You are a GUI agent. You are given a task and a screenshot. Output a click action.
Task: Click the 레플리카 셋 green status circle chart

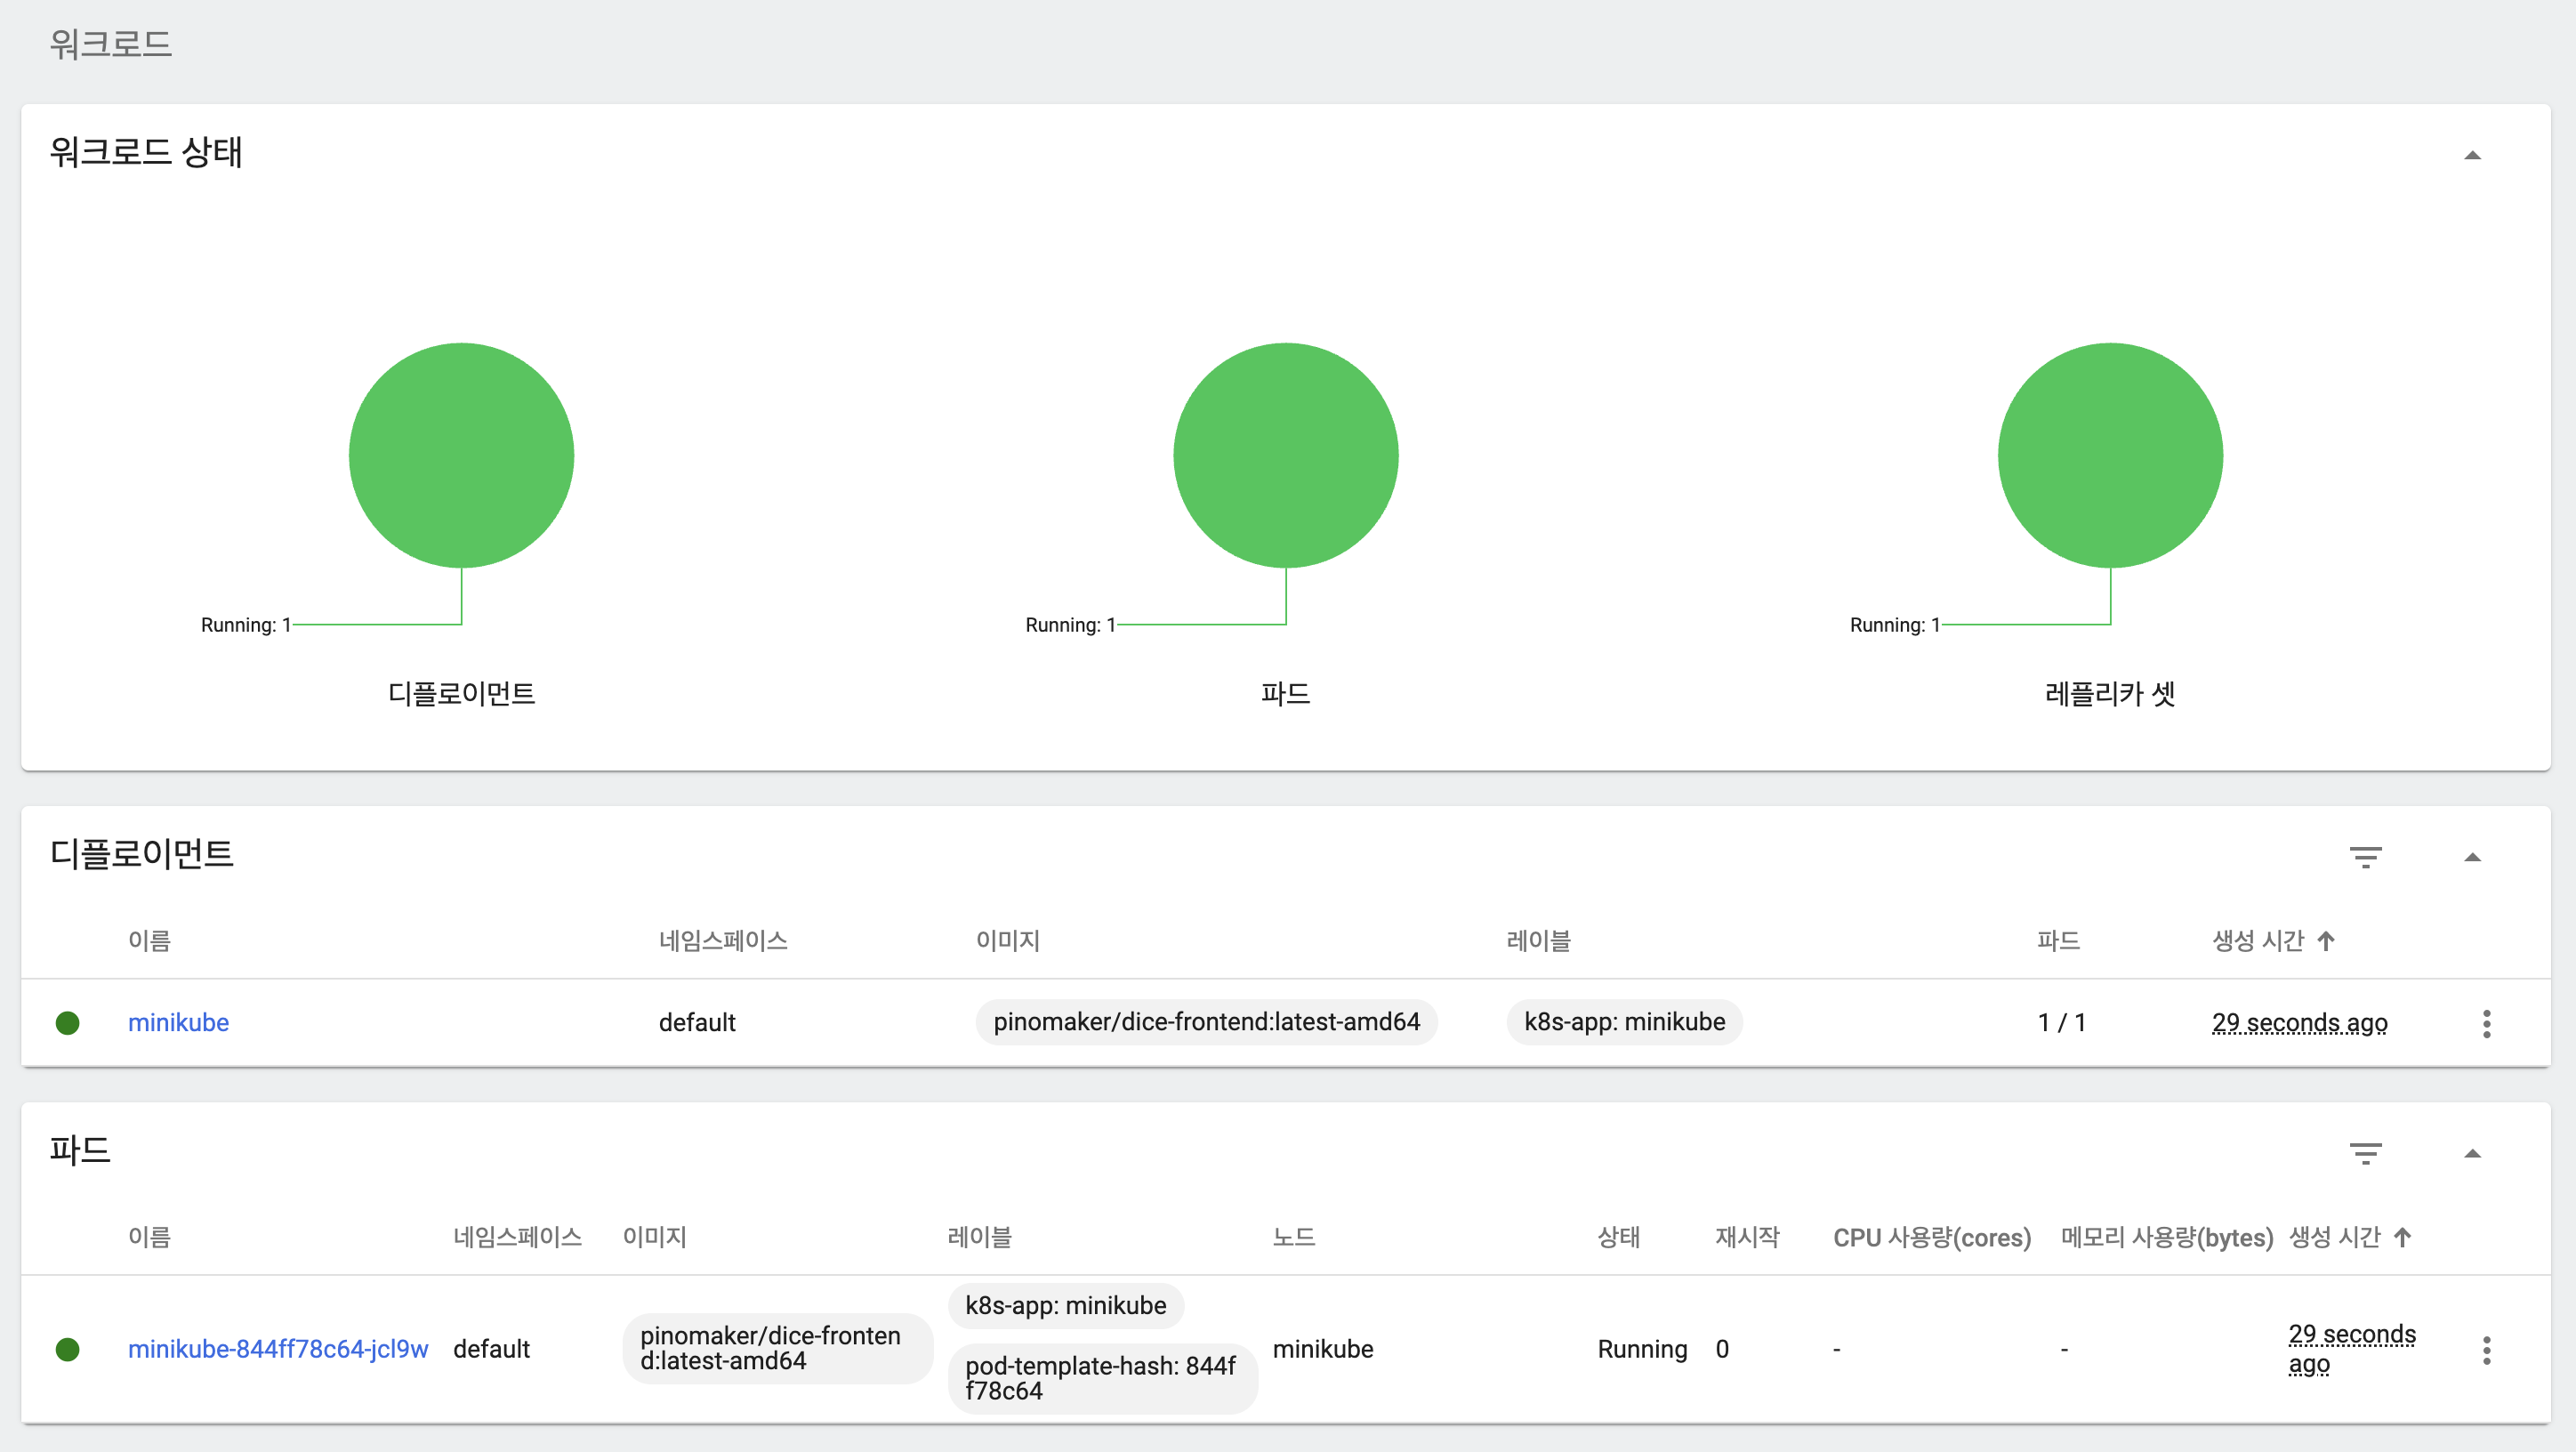pos(2110,456)
